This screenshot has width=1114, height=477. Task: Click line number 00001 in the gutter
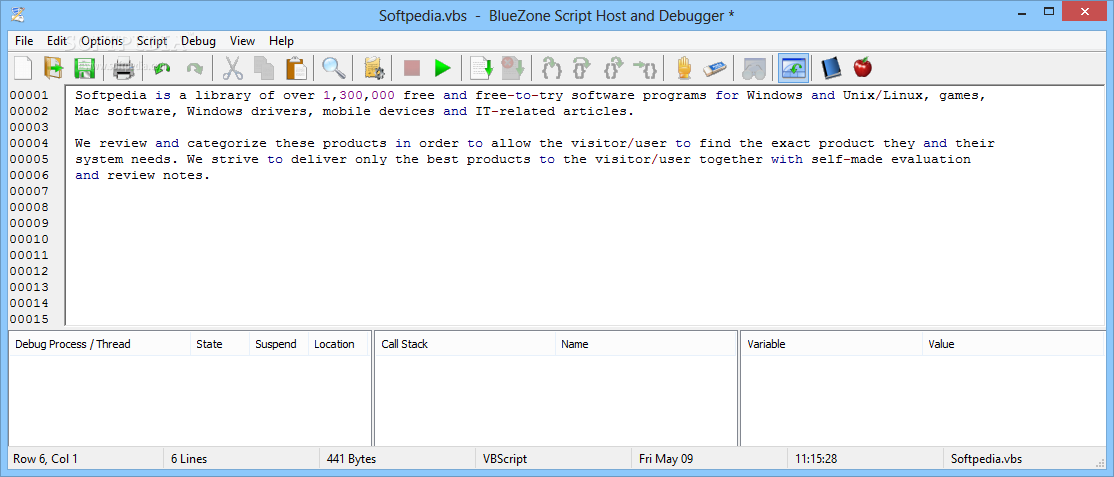pos(29,95)
